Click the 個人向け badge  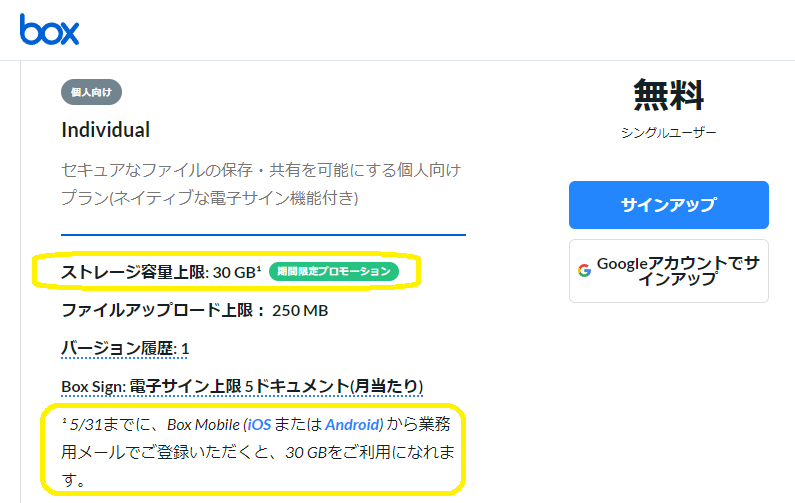(x=91, y=92)
